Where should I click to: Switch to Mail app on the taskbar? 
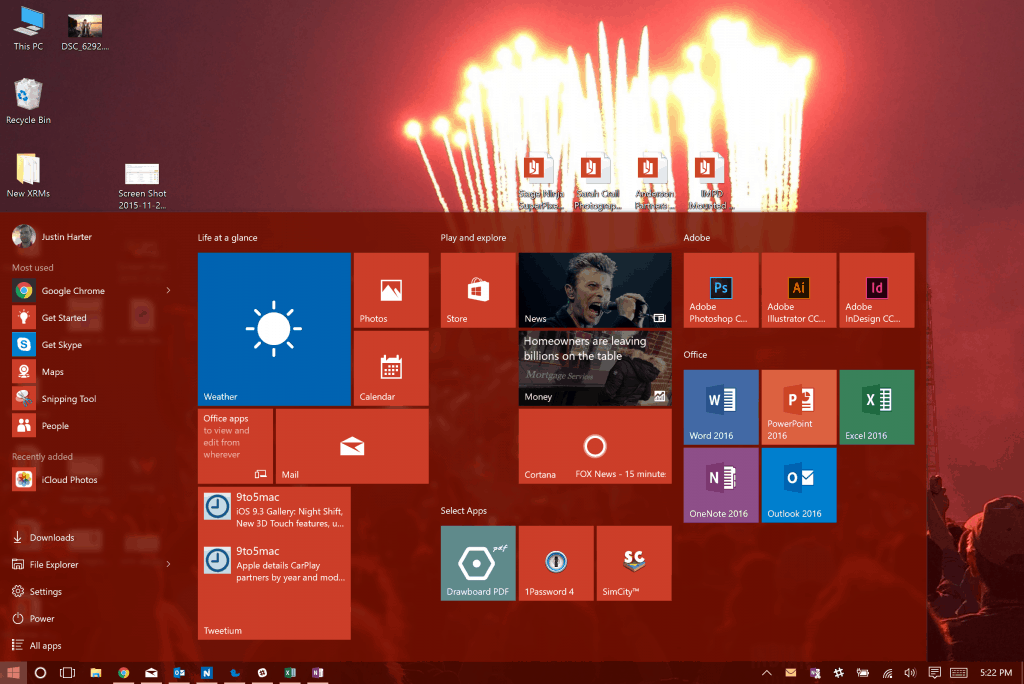(152, 673)
